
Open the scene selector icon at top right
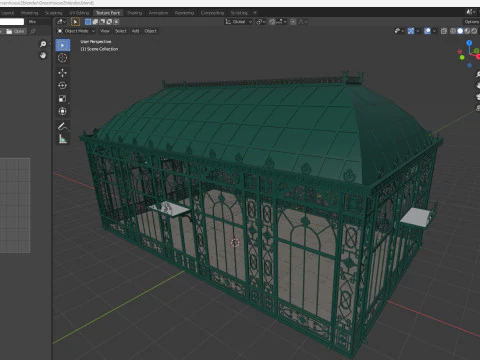tap(470, 12)
